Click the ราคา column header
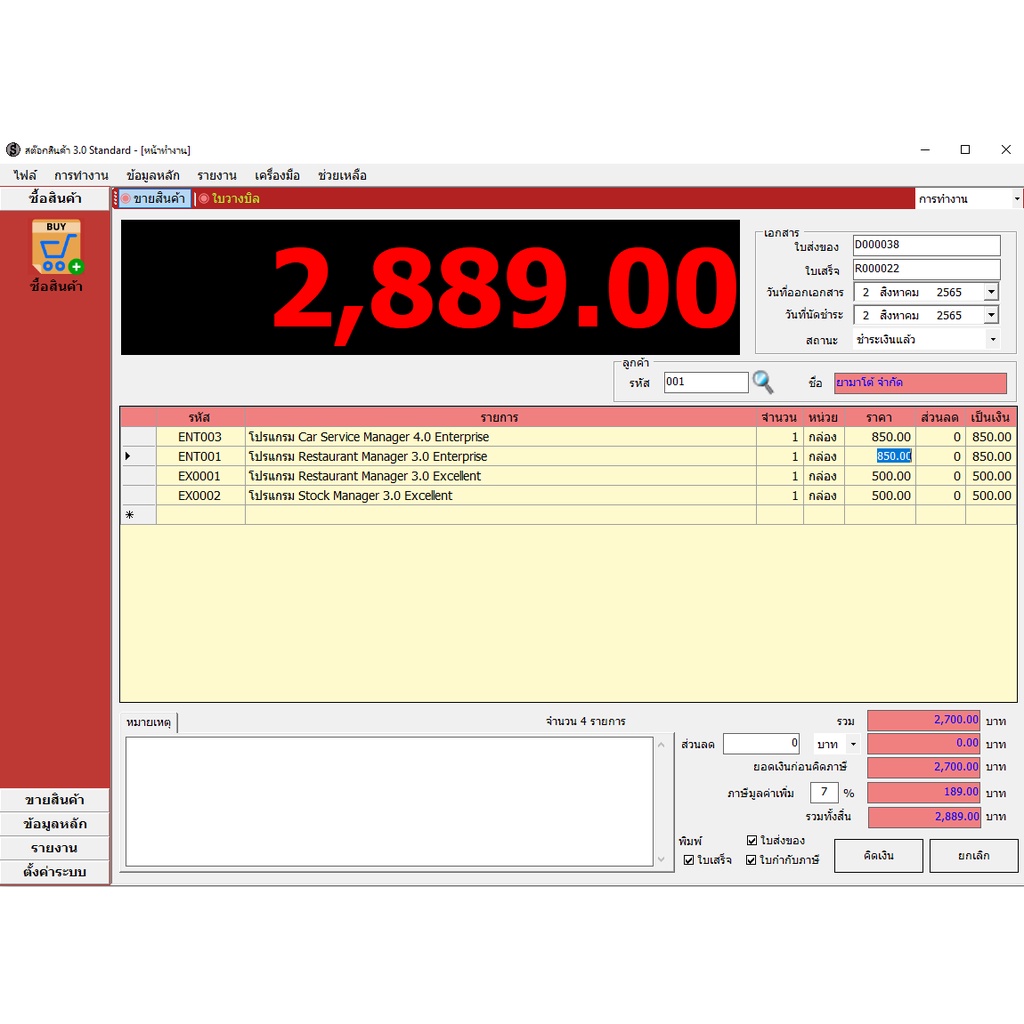This screenshot has height=1024, width=1024. coord(880,417)
